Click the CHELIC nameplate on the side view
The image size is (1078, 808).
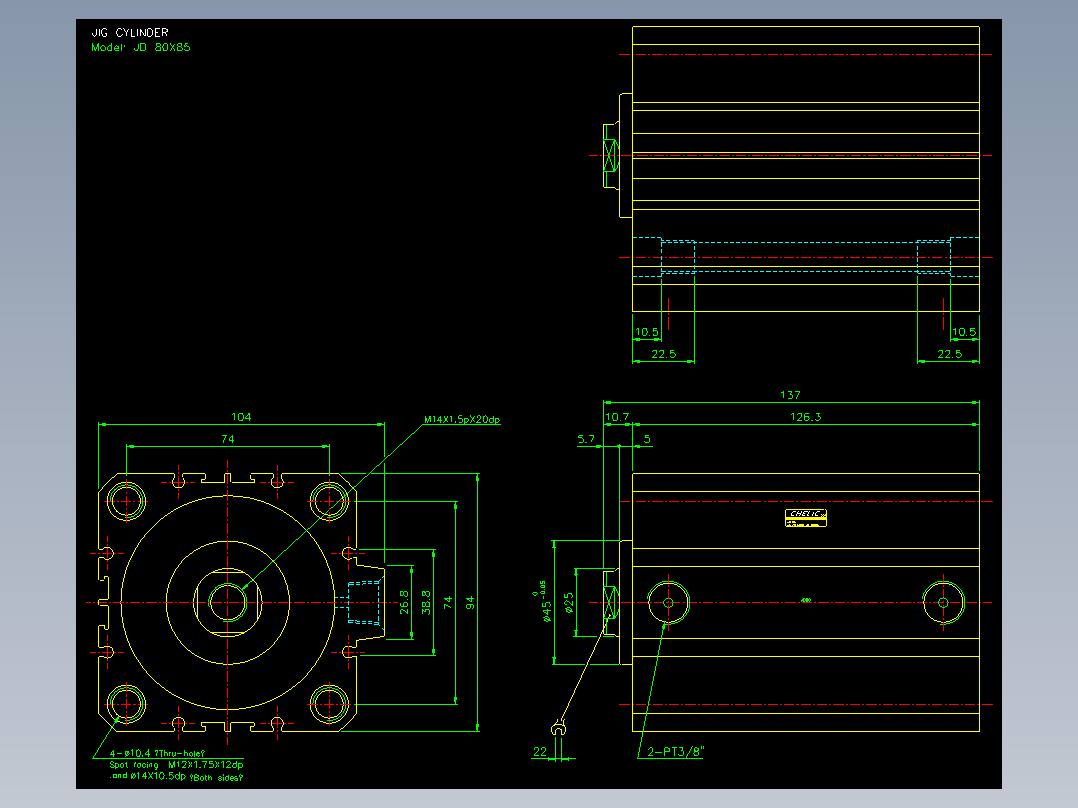click(806, 518)
